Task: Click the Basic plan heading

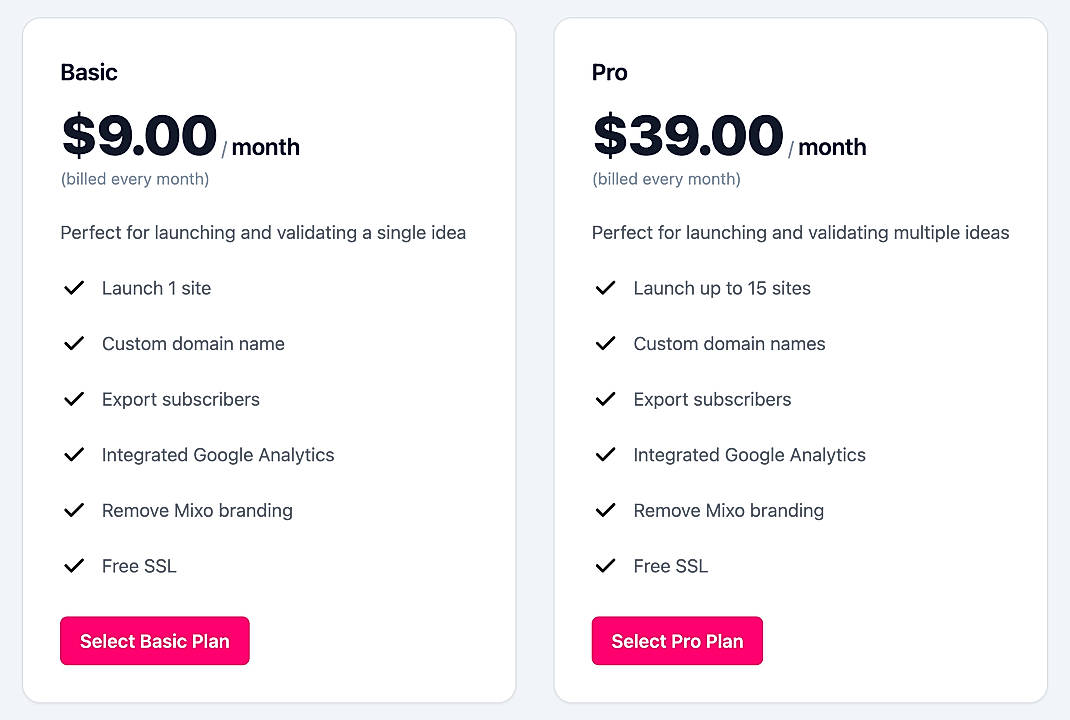Action: pyautogui.click(x=89, y=72)
